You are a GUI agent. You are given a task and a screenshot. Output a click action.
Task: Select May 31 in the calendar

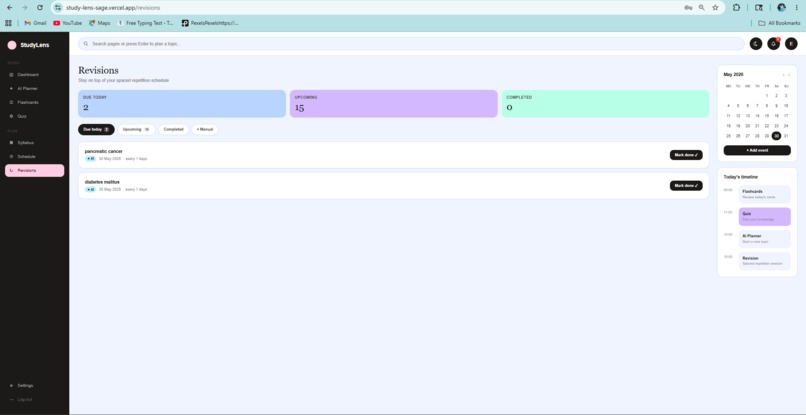(x=786, y=136)
